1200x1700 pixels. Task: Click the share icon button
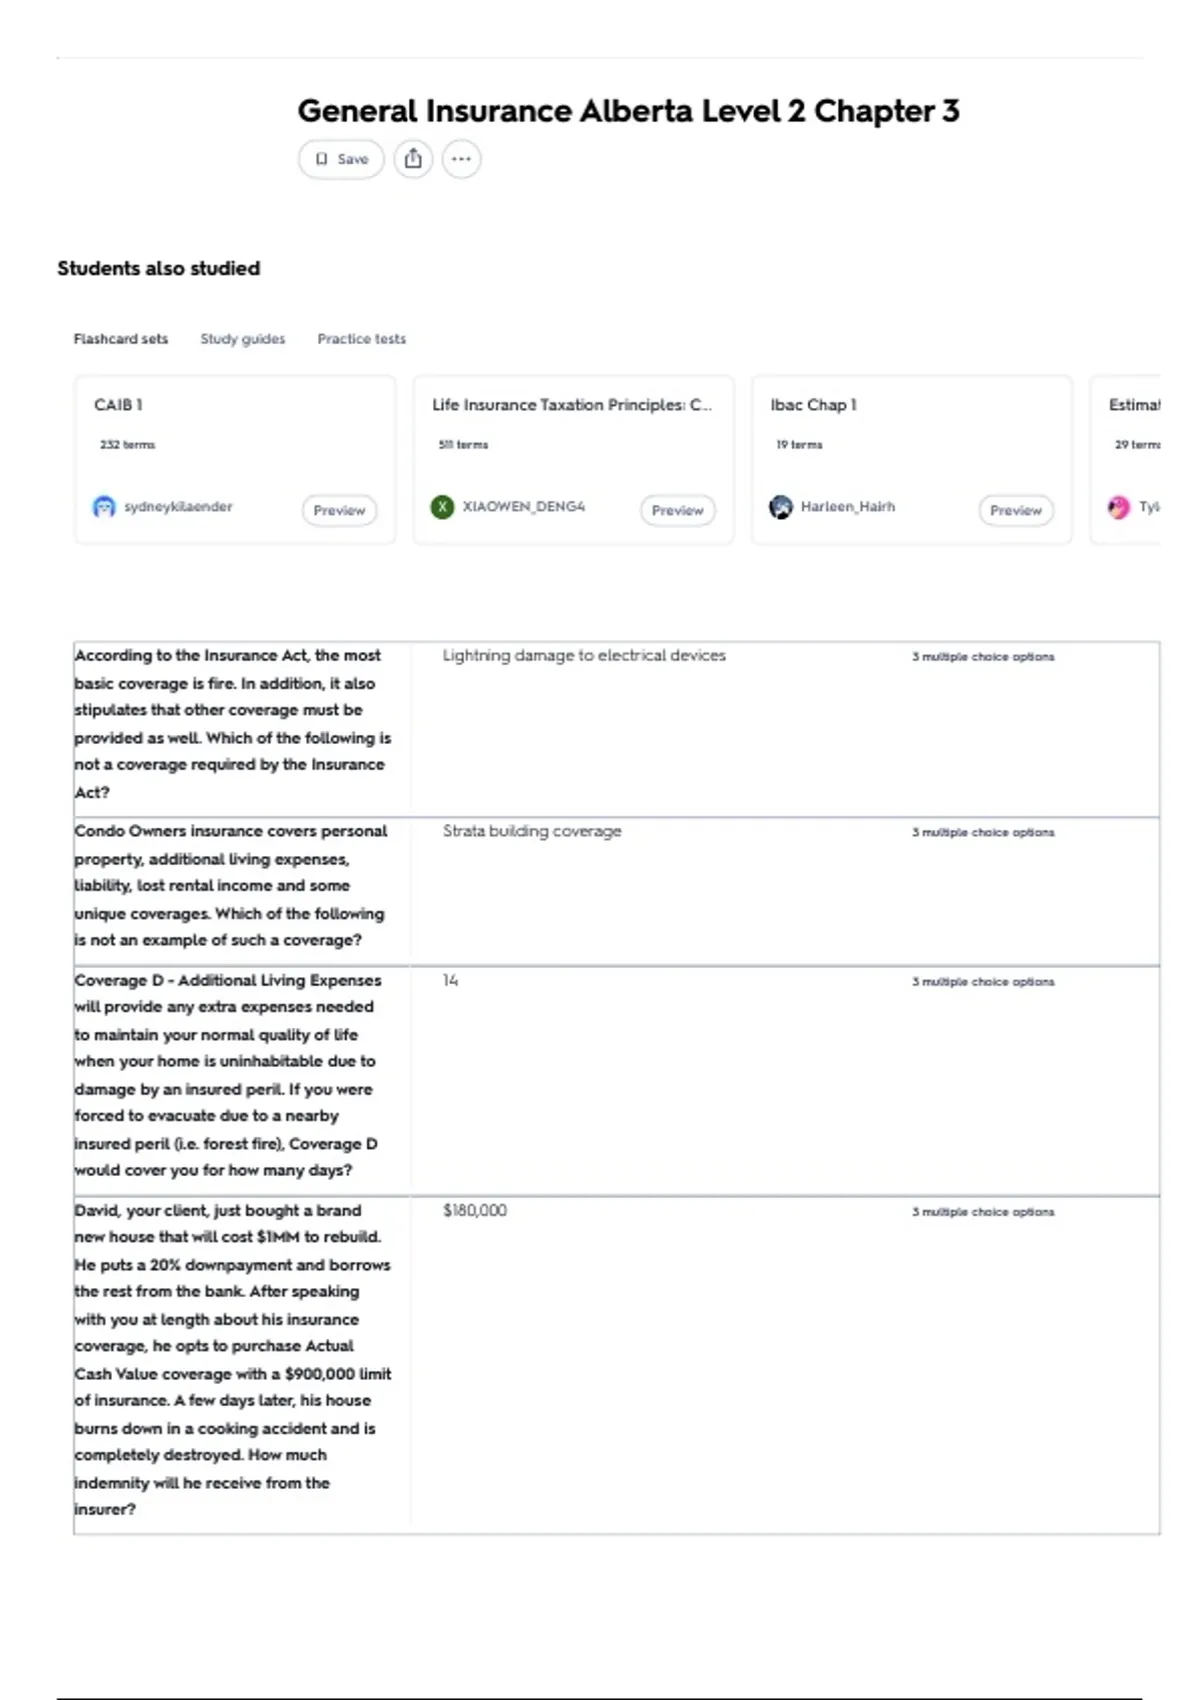tap(413, 159)
